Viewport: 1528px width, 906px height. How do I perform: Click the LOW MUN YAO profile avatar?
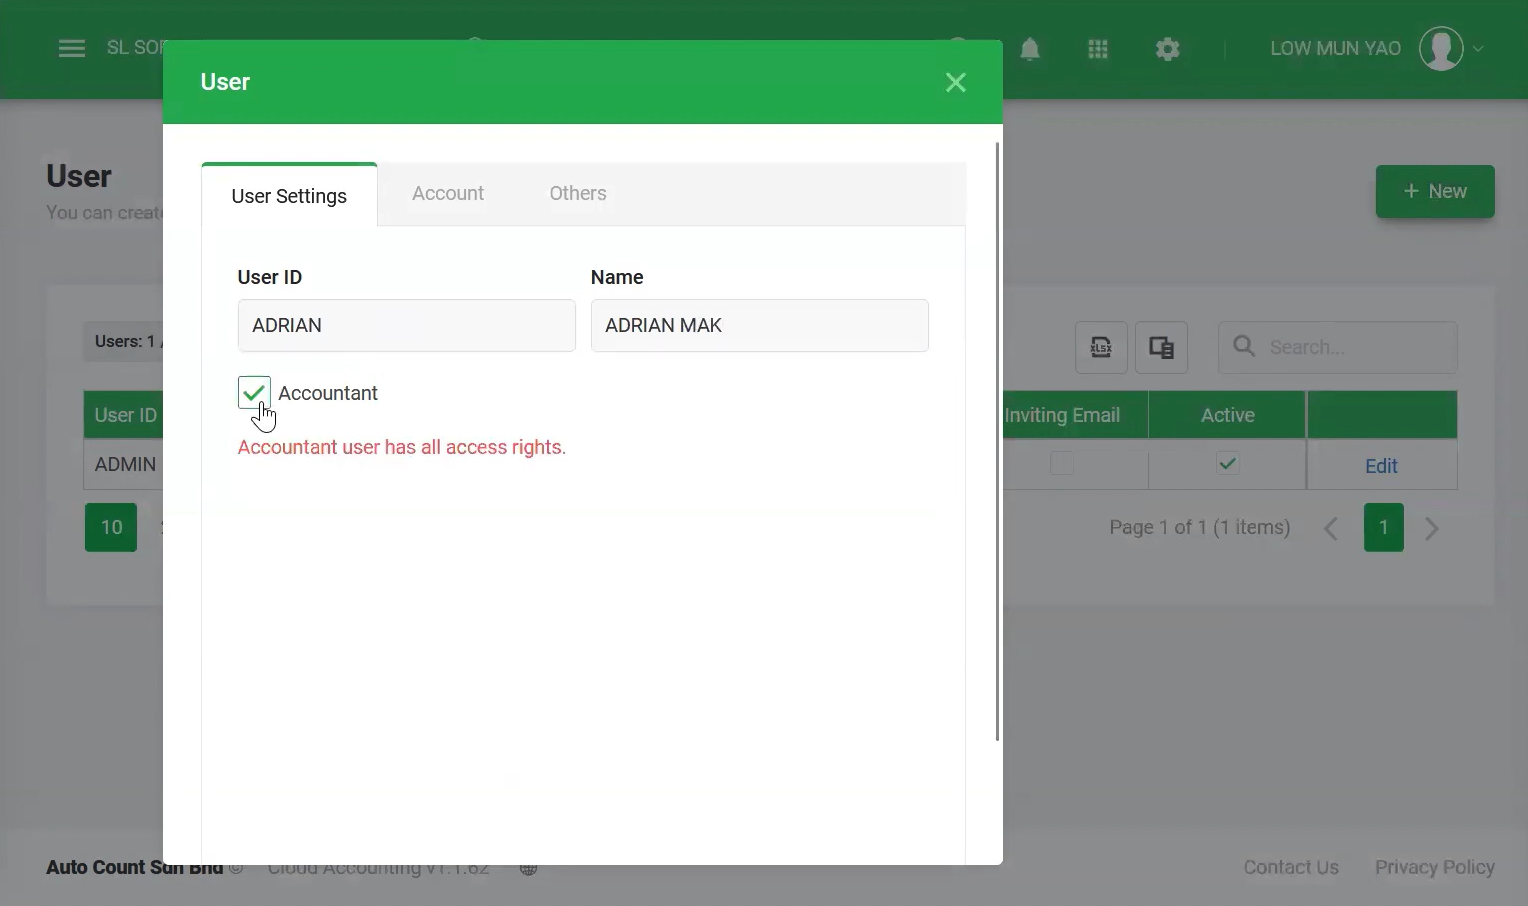coord(1441,49)
